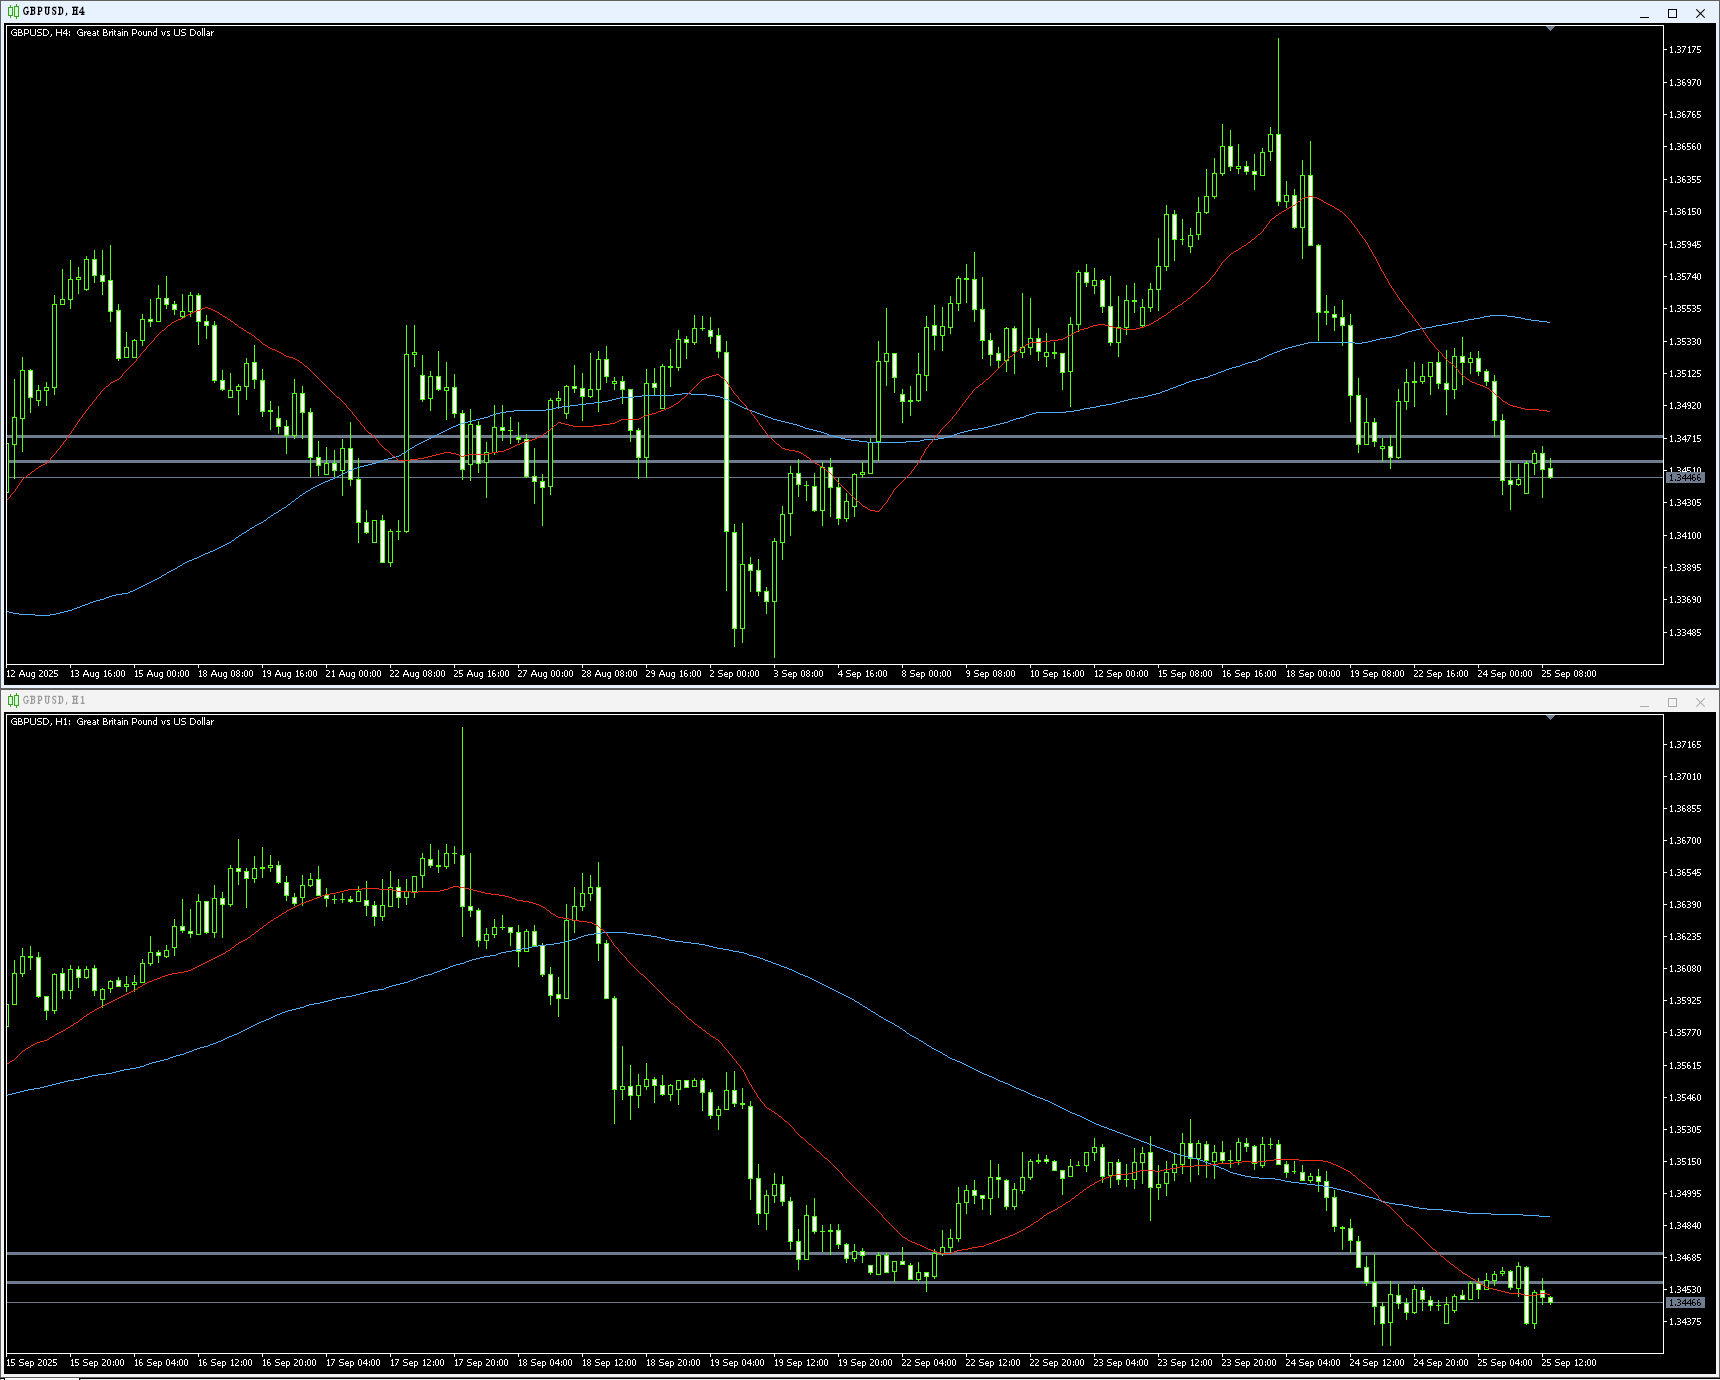This screenshot has width=1720, height=1380.
Task: Click the chart shift triangle on H4 chart
Action: click(1550, 29)
